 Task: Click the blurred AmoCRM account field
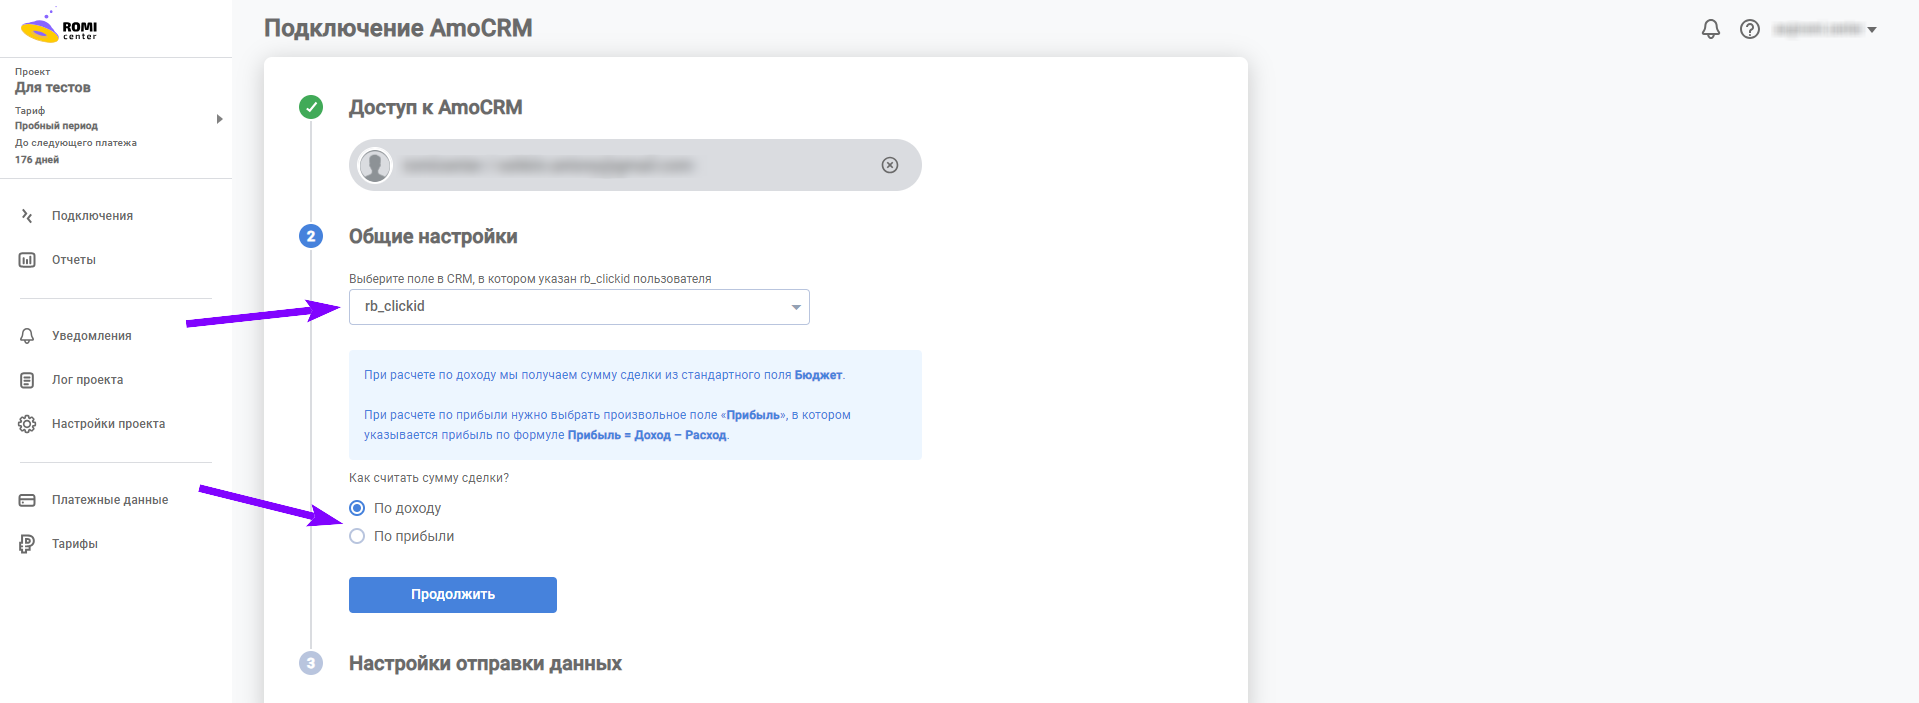(635, 165)
